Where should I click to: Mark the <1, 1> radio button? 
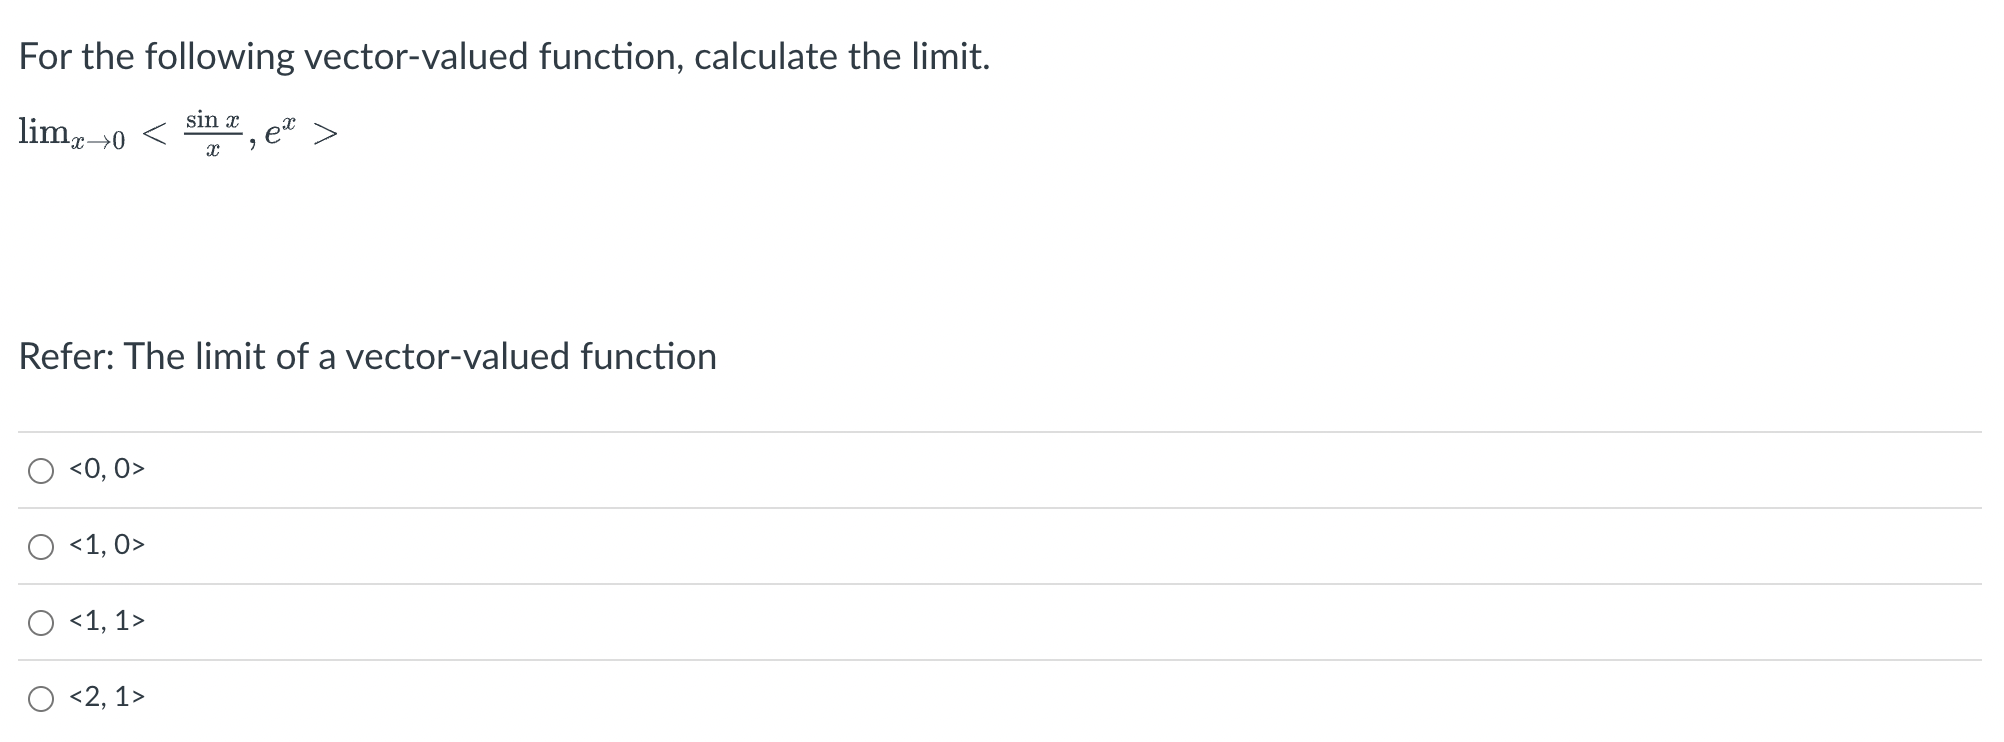pyautogui.click(x=41, y=623)
